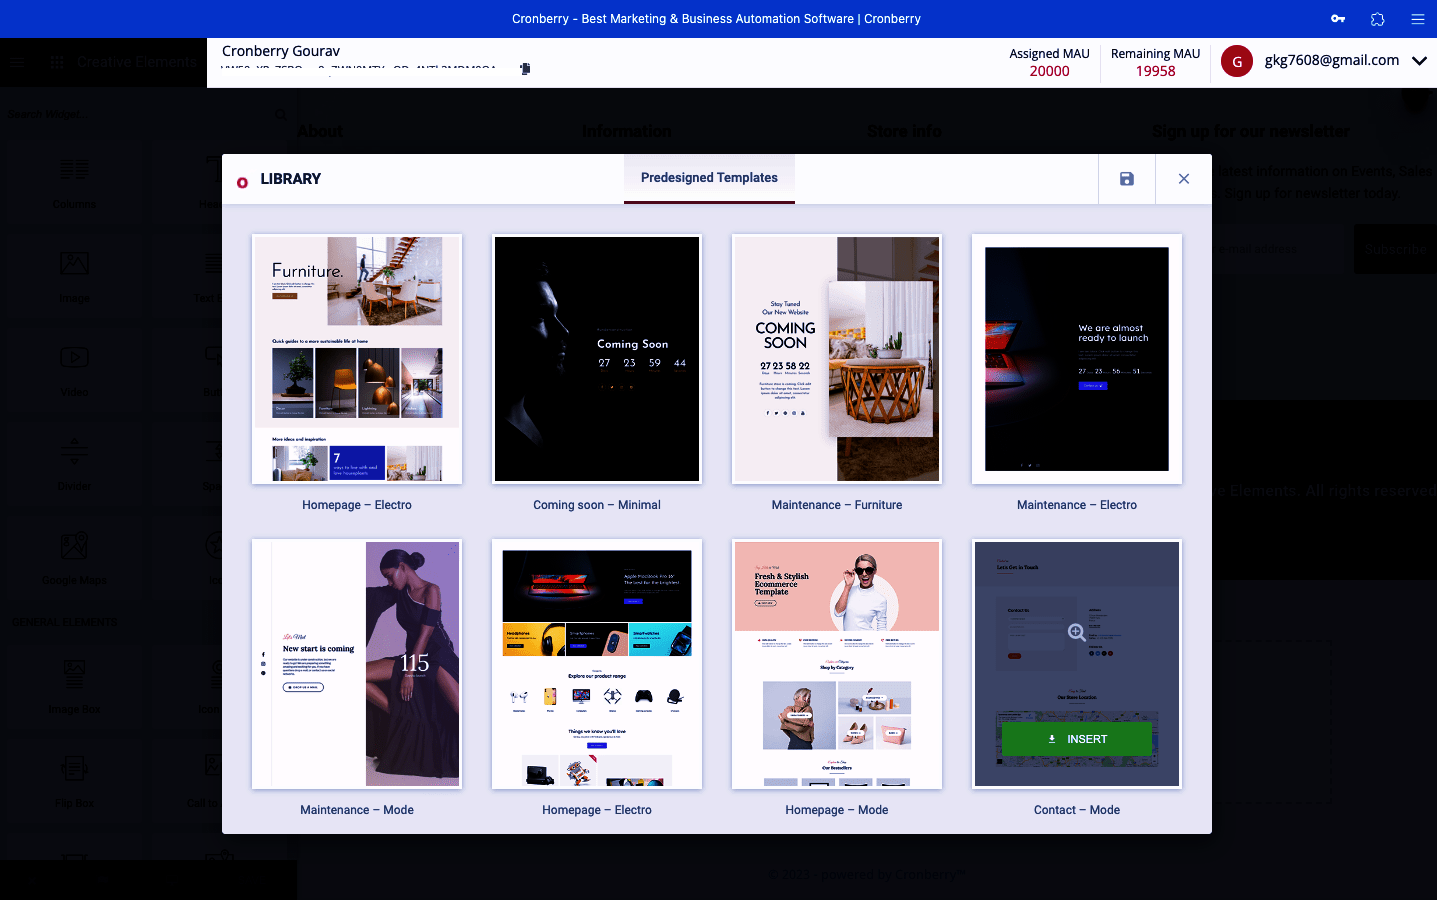This screenshot has width=1437, height=900.
Task: Save the template using the disk icon
Action: point(1126,179)
